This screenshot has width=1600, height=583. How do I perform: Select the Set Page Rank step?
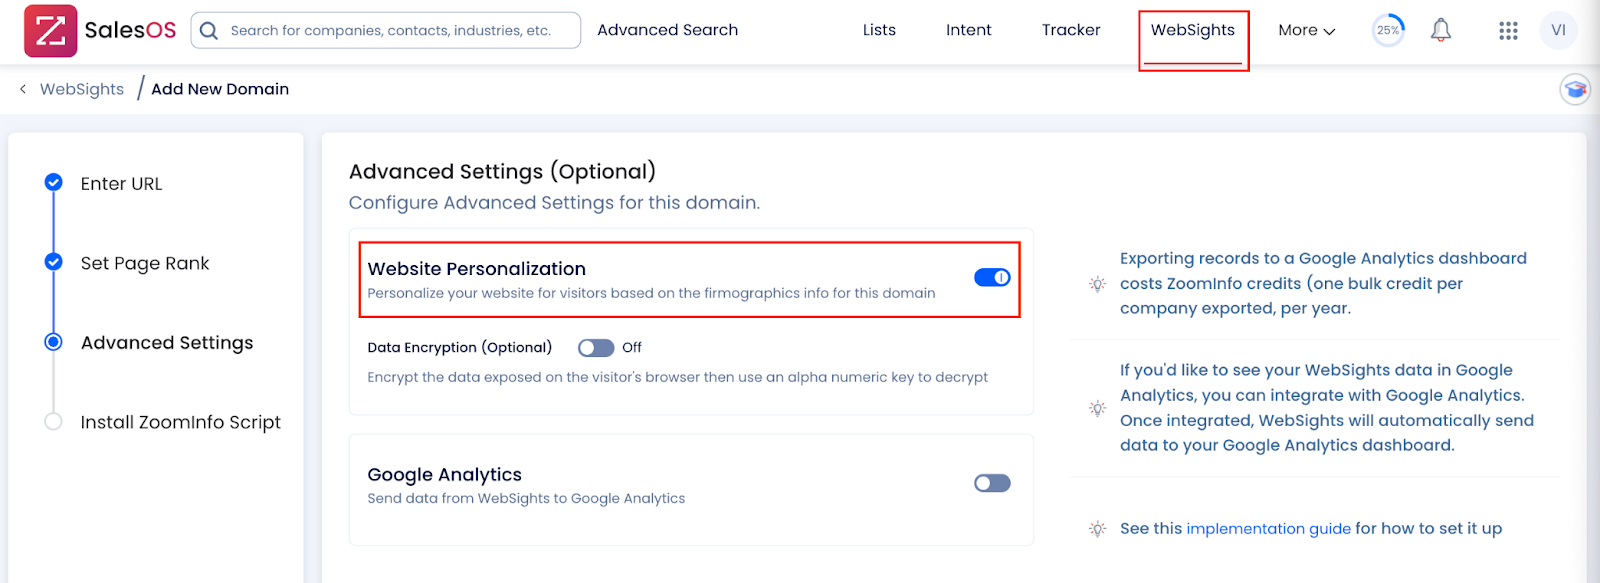pyautogui.click(x=145, y=263)
